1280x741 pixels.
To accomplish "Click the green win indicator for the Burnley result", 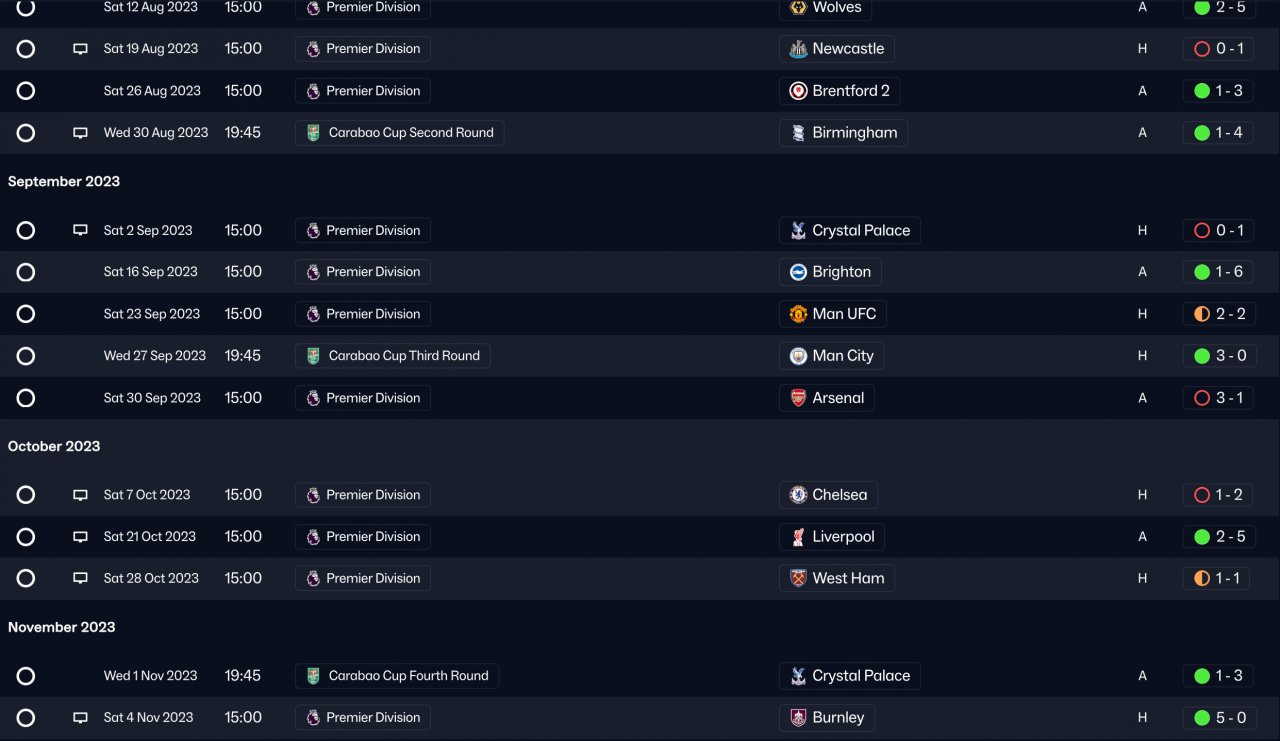I will tap(1202, 717).
